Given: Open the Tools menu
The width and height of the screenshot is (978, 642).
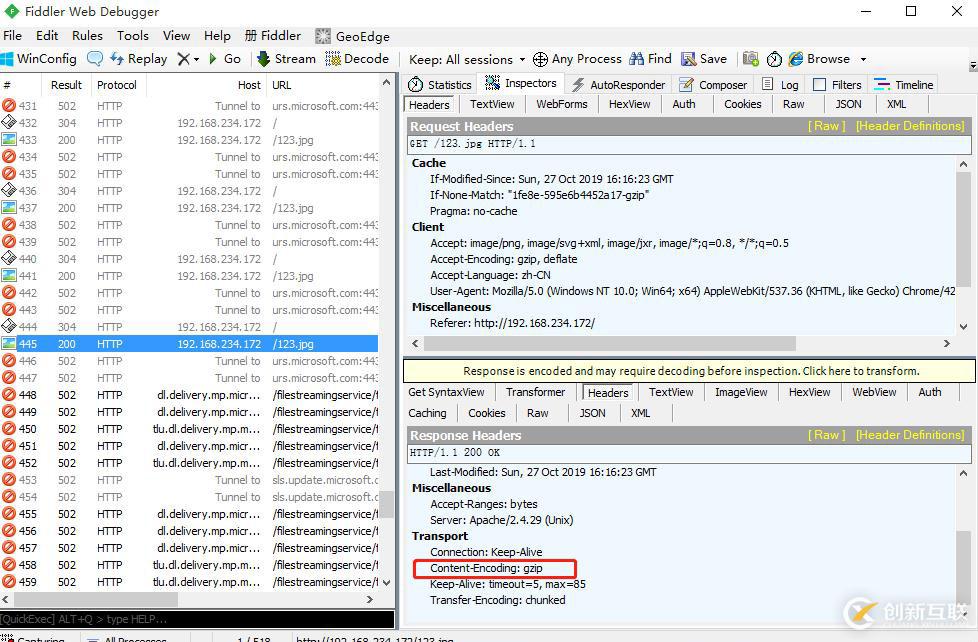Looking at the screenshot, I should pyautogui.click(x=133, y=36).
